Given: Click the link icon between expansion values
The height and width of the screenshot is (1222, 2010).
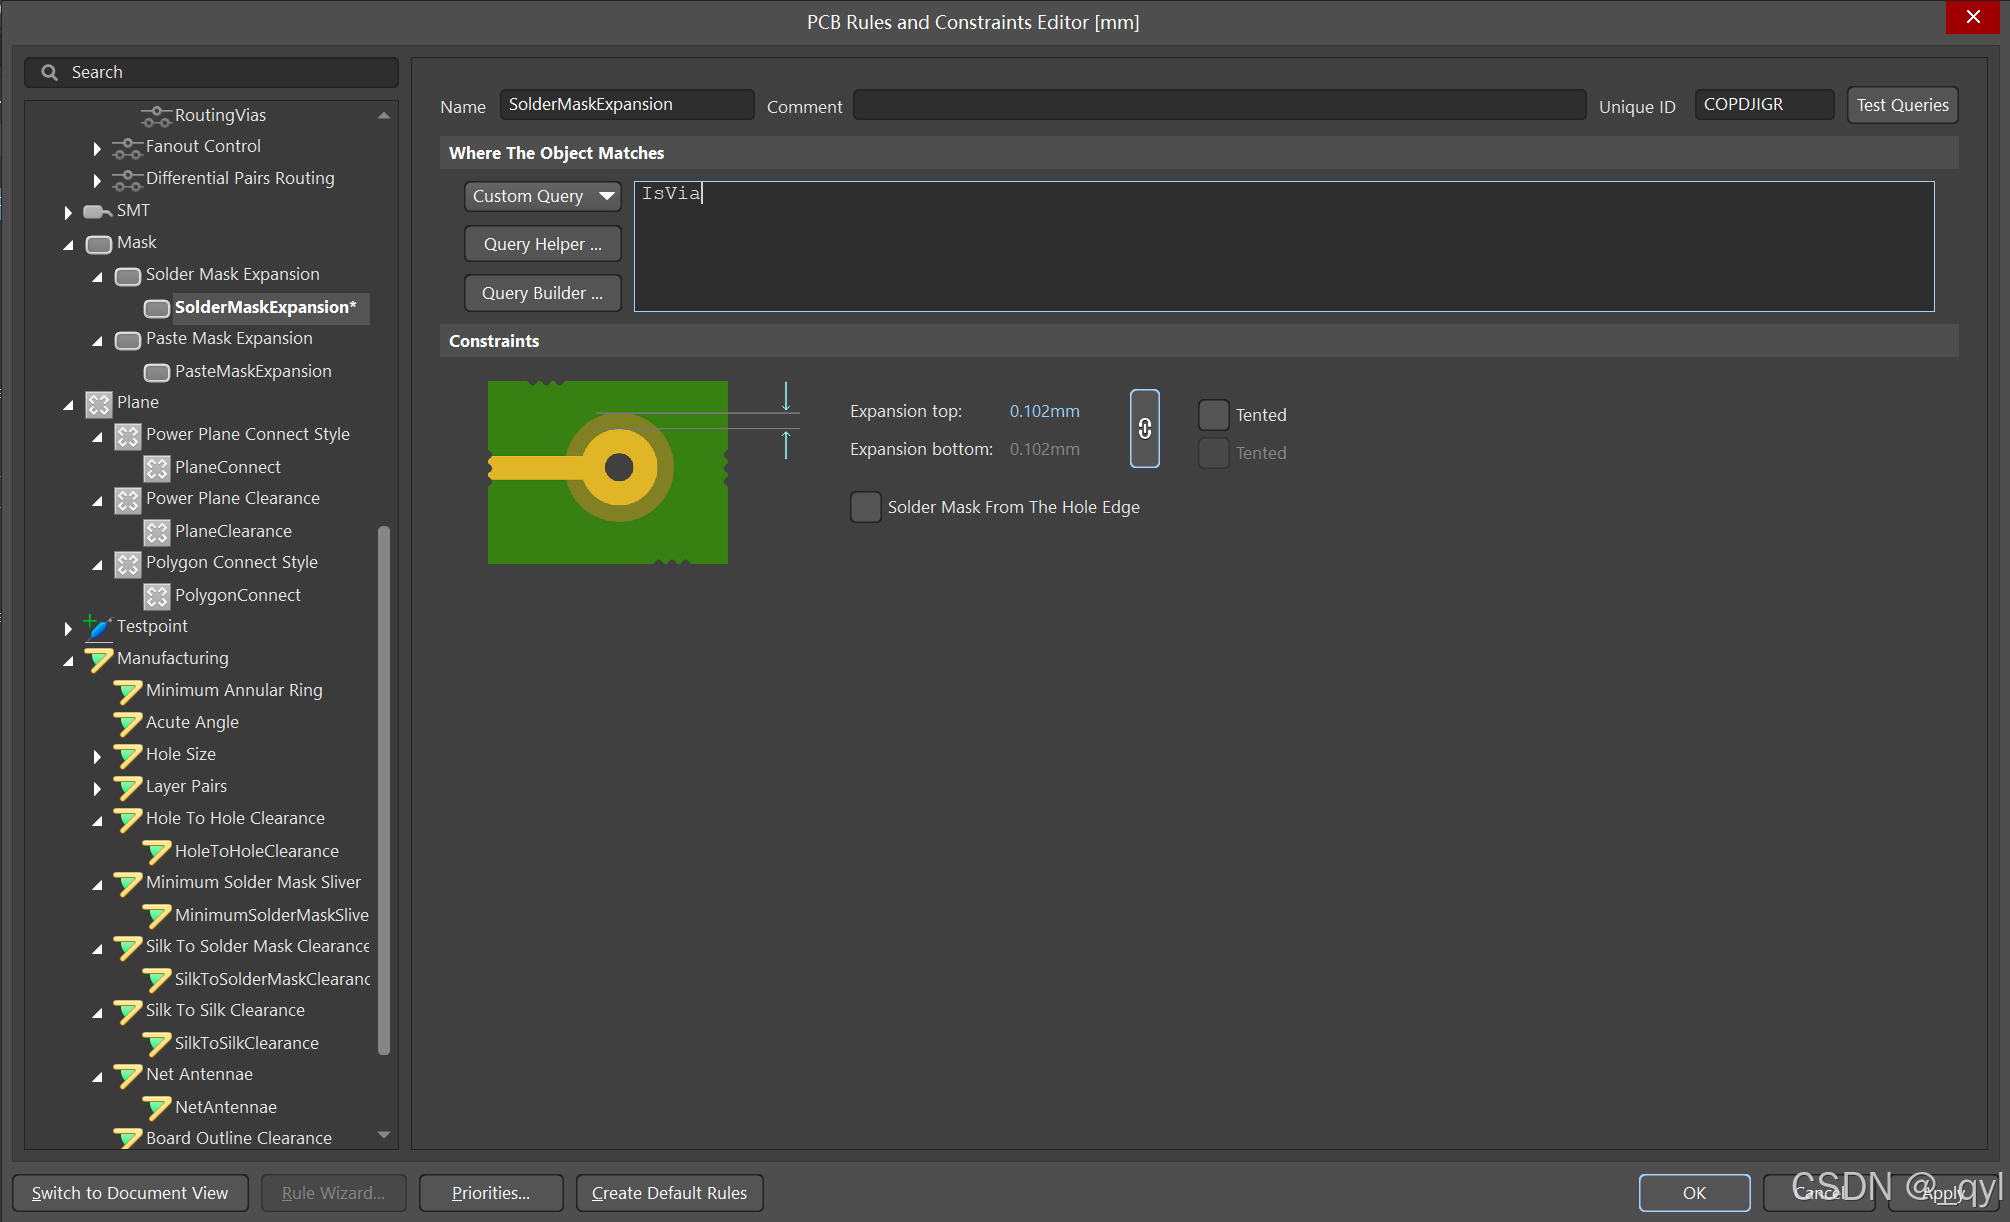Looking at the screenshot, I should point(1144,429).
